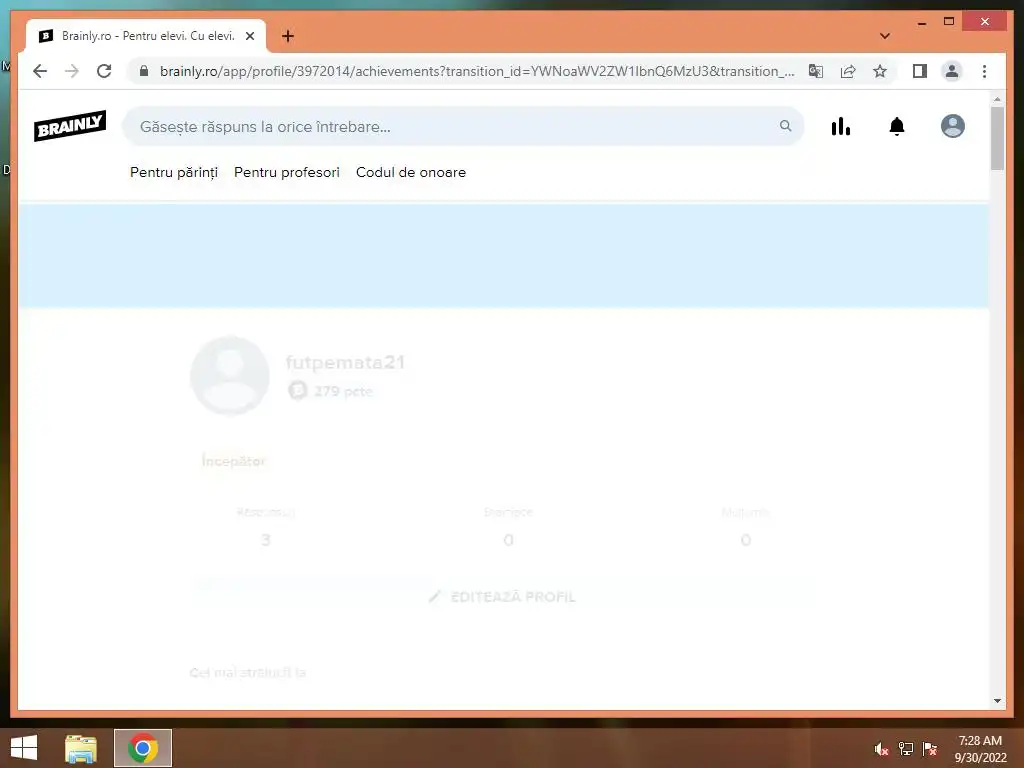
Task: Open a new tab with the plus button
Action: 288,36
